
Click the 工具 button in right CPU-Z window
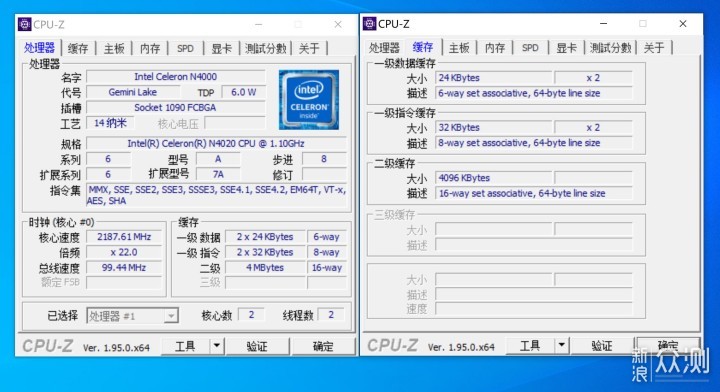tap(530, 345)
